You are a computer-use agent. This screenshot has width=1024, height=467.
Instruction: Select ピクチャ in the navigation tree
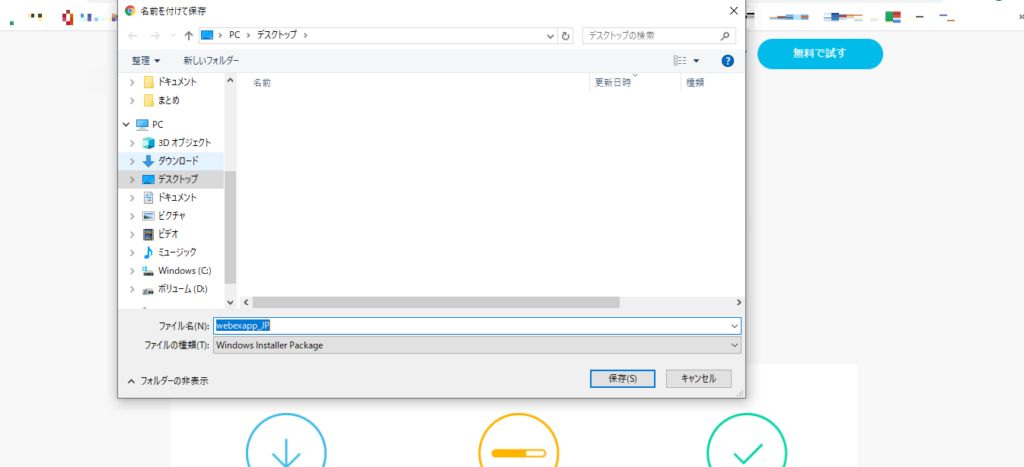172,216
